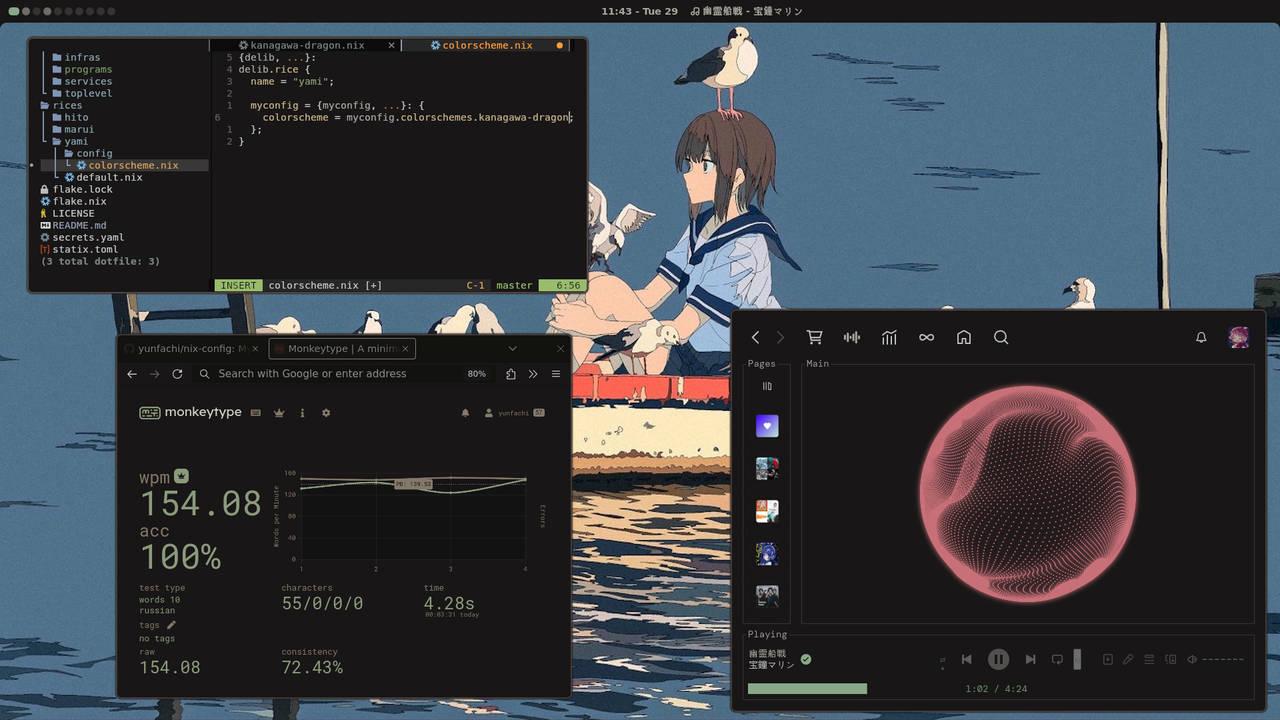Open the profile avatar in music player

(1238, 337)
